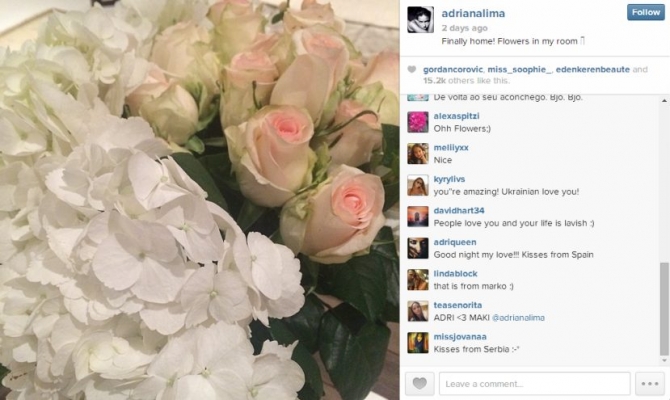Screen dimensions: 670x400
Task: Click in the Leave a comment field
Action: 535,383
